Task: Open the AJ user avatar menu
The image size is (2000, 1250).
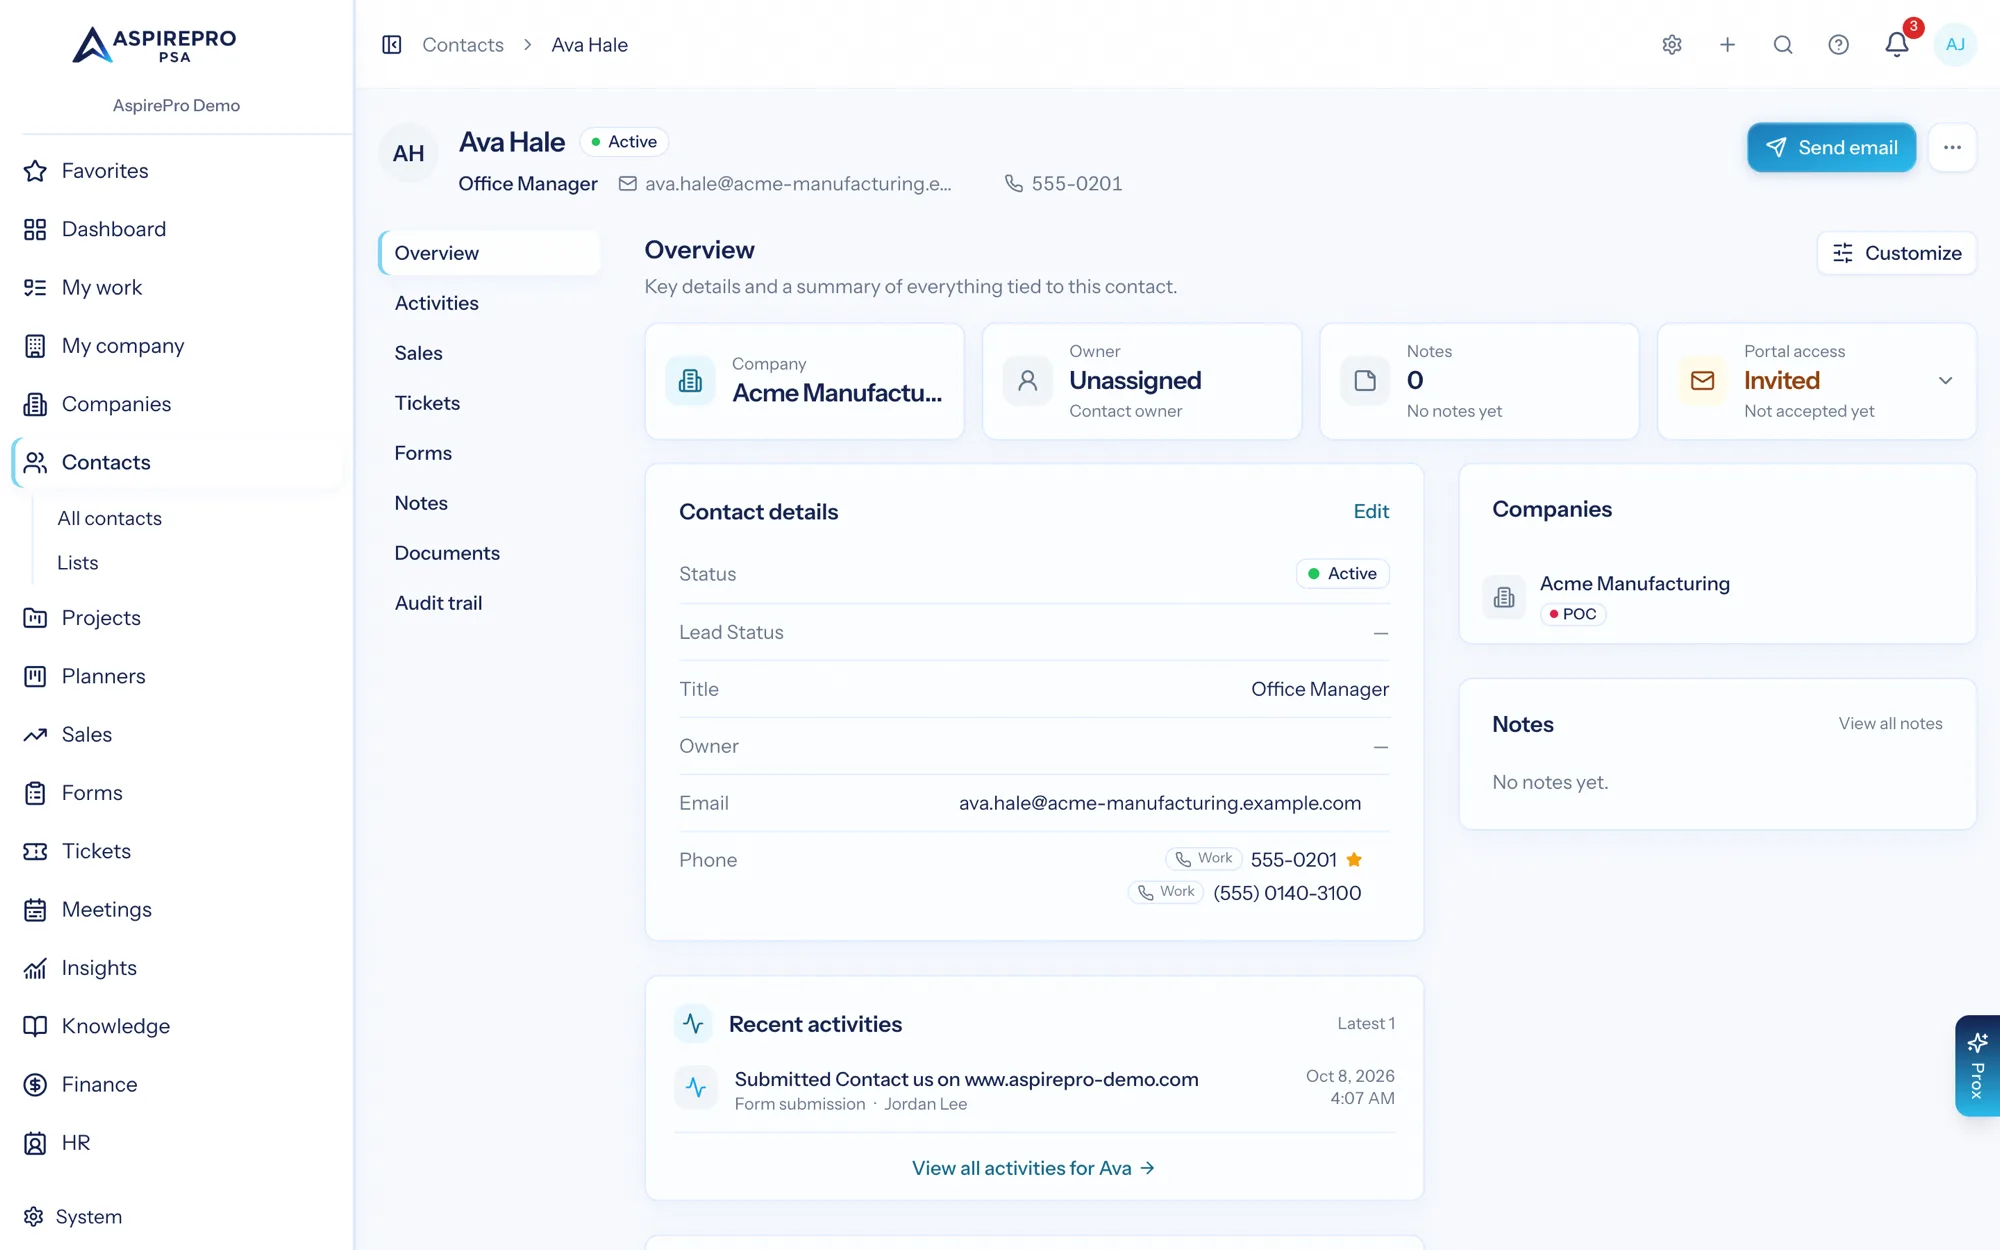Action: (x=1955, y=45)
